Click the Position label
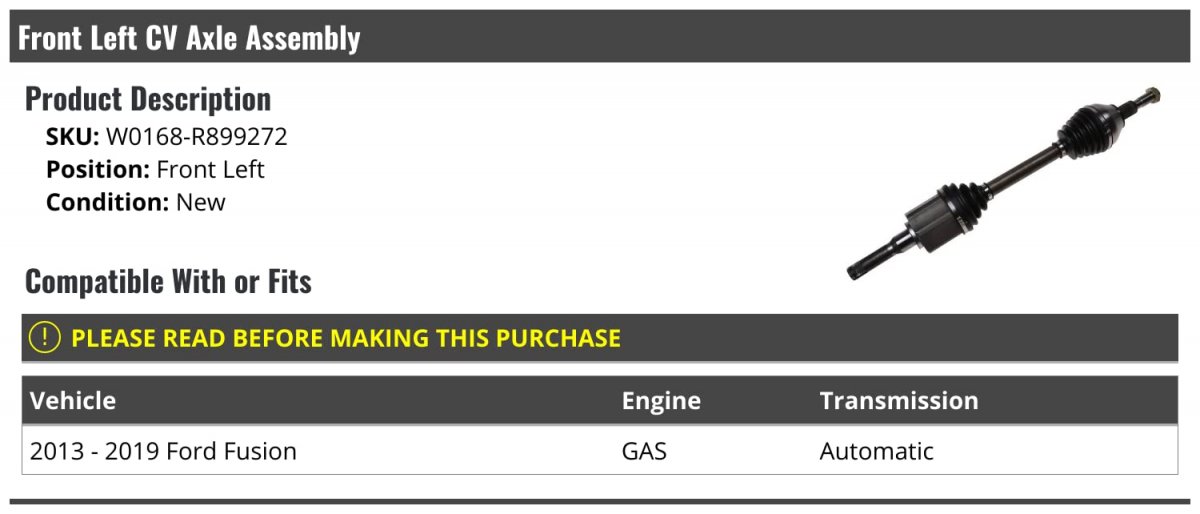This screenshot has height=514, width=1200. [x=98, y=169]
